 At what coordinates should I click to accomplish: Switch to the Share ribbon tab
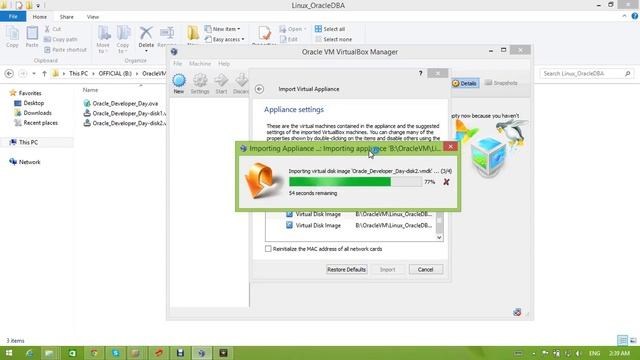point(67,17)
